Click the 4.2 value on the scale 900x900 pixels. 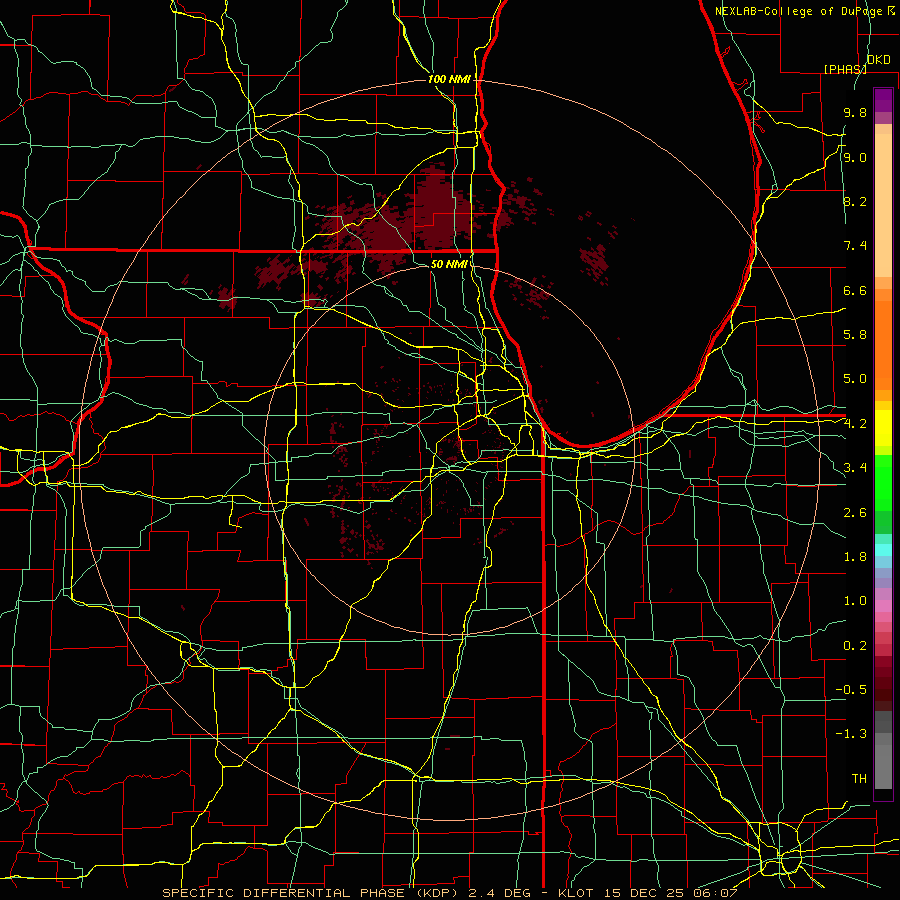pyautogui.click(x=855, y=424)
